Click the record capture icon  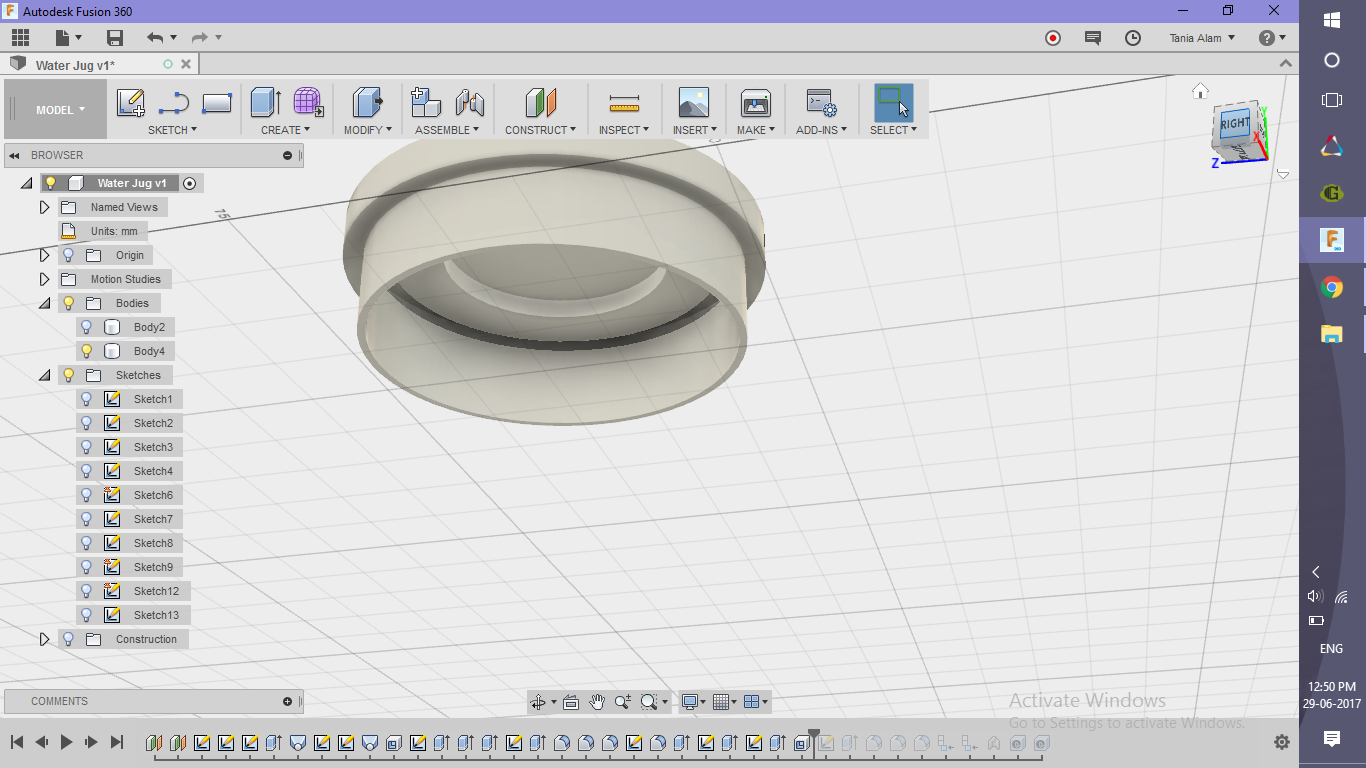(1052, 38)
